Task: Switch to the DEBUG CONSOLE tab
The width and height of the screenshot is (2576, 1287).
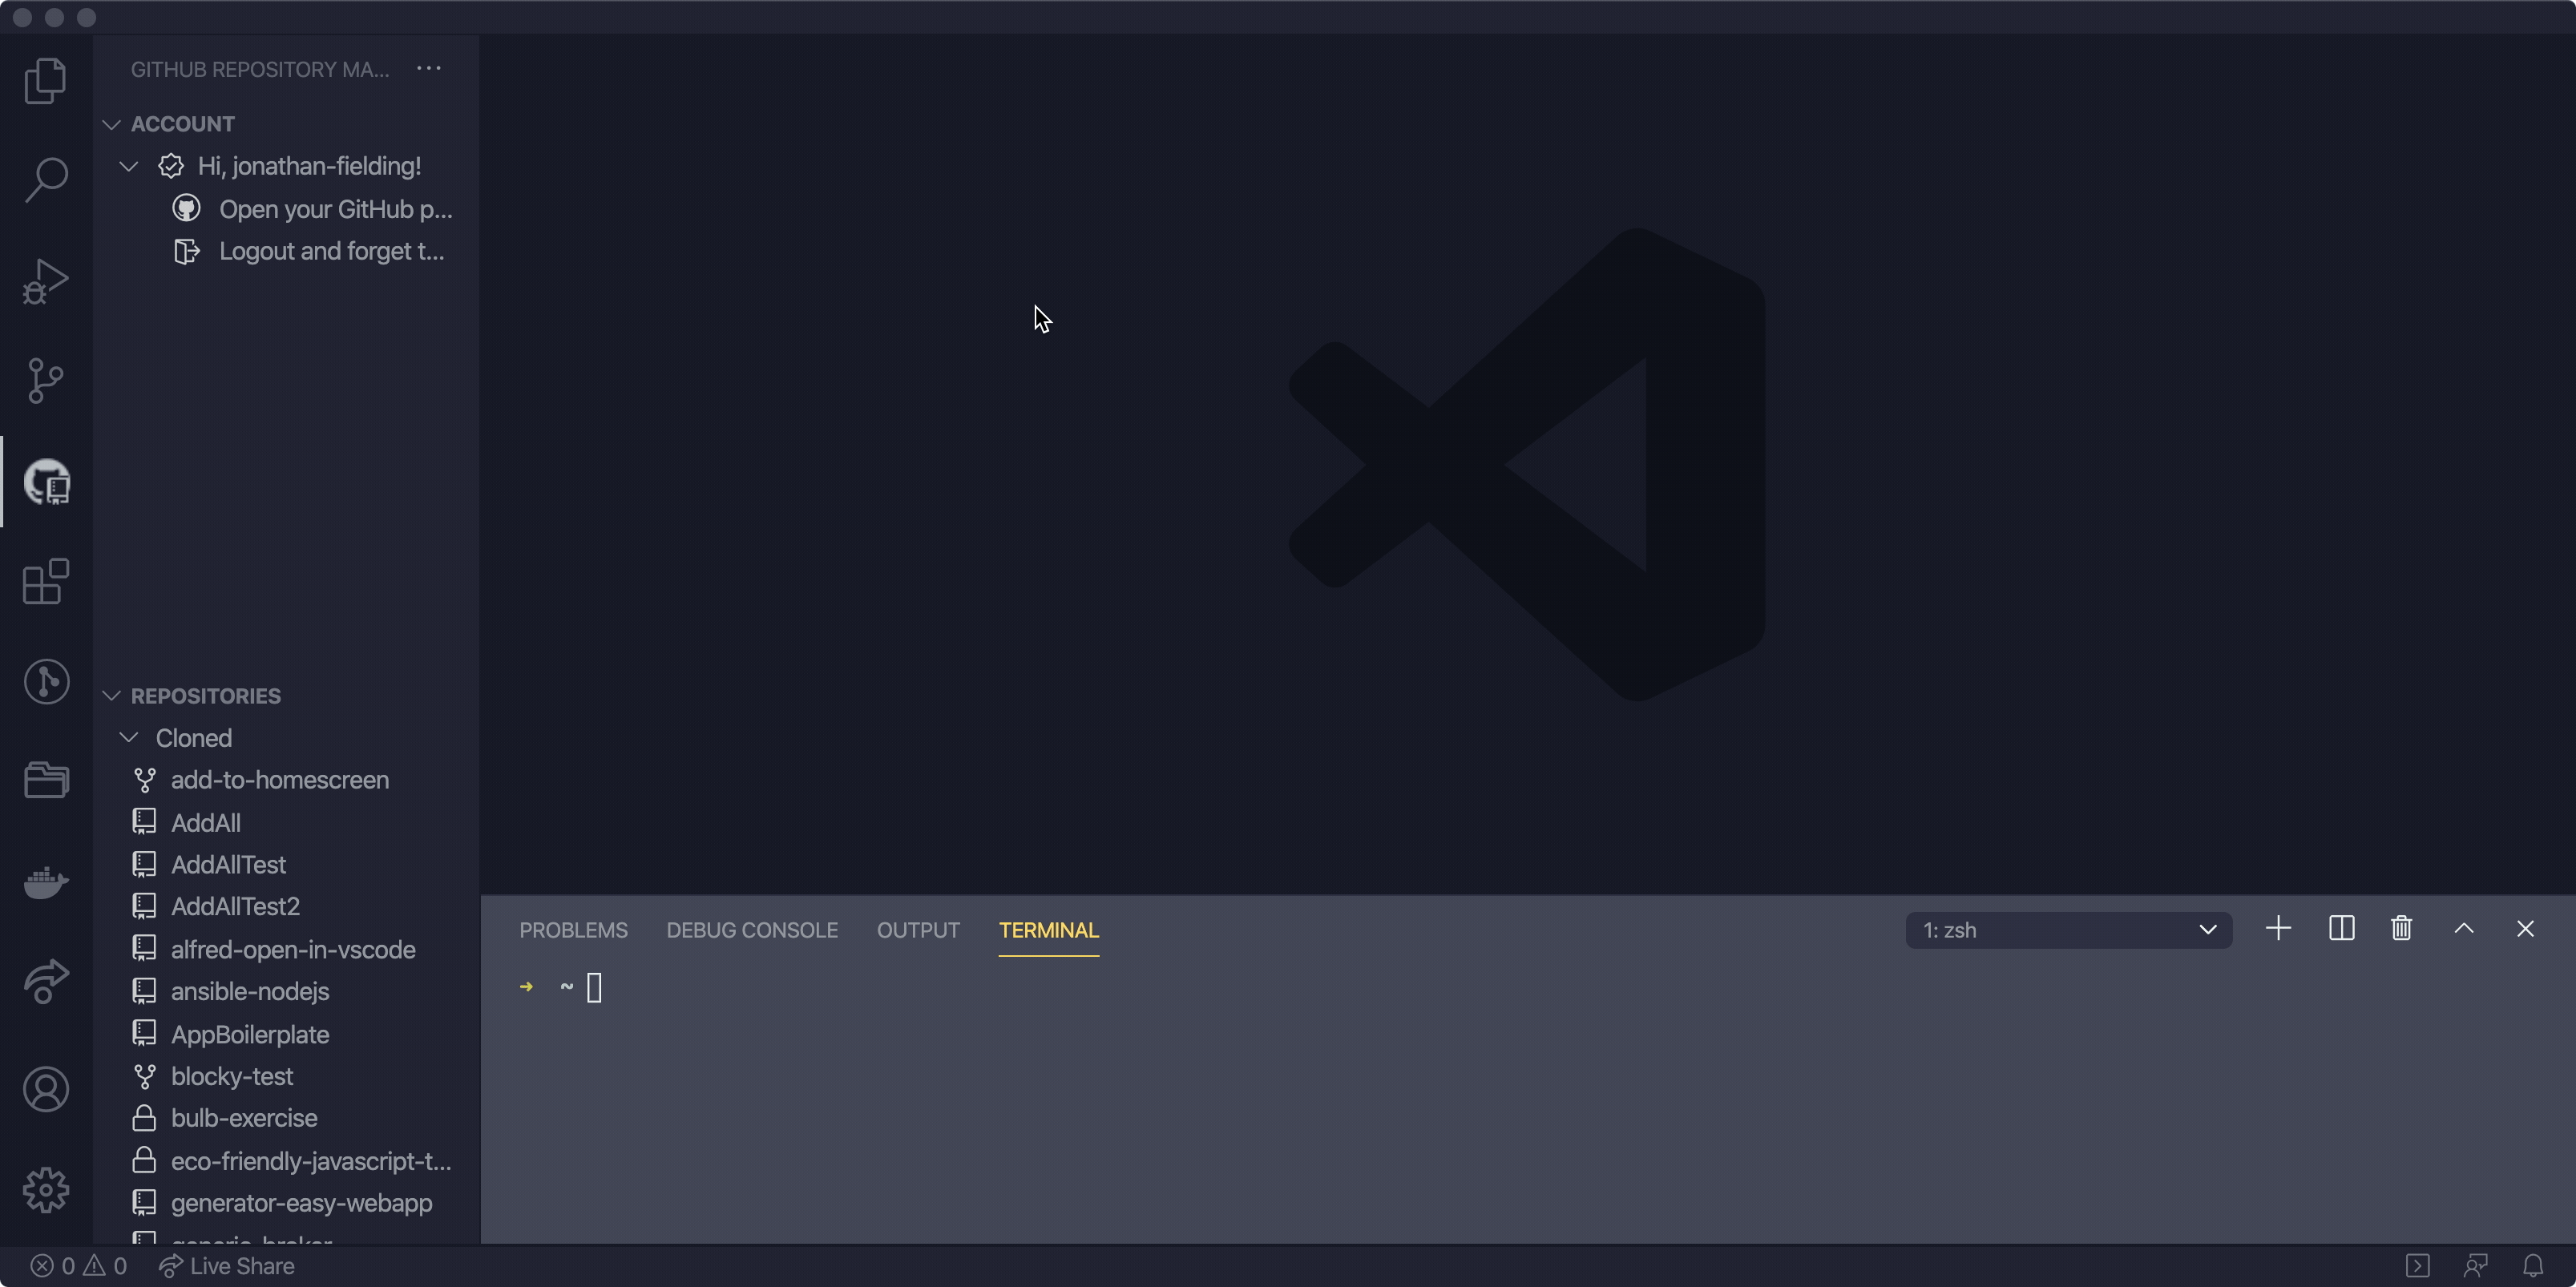Action: click(x=752, y=930)
